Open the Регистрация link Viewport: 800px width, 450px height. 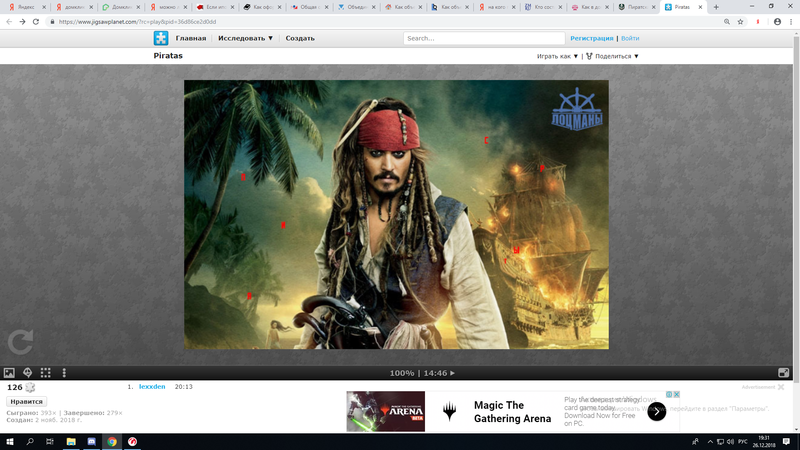coord(592,38)
